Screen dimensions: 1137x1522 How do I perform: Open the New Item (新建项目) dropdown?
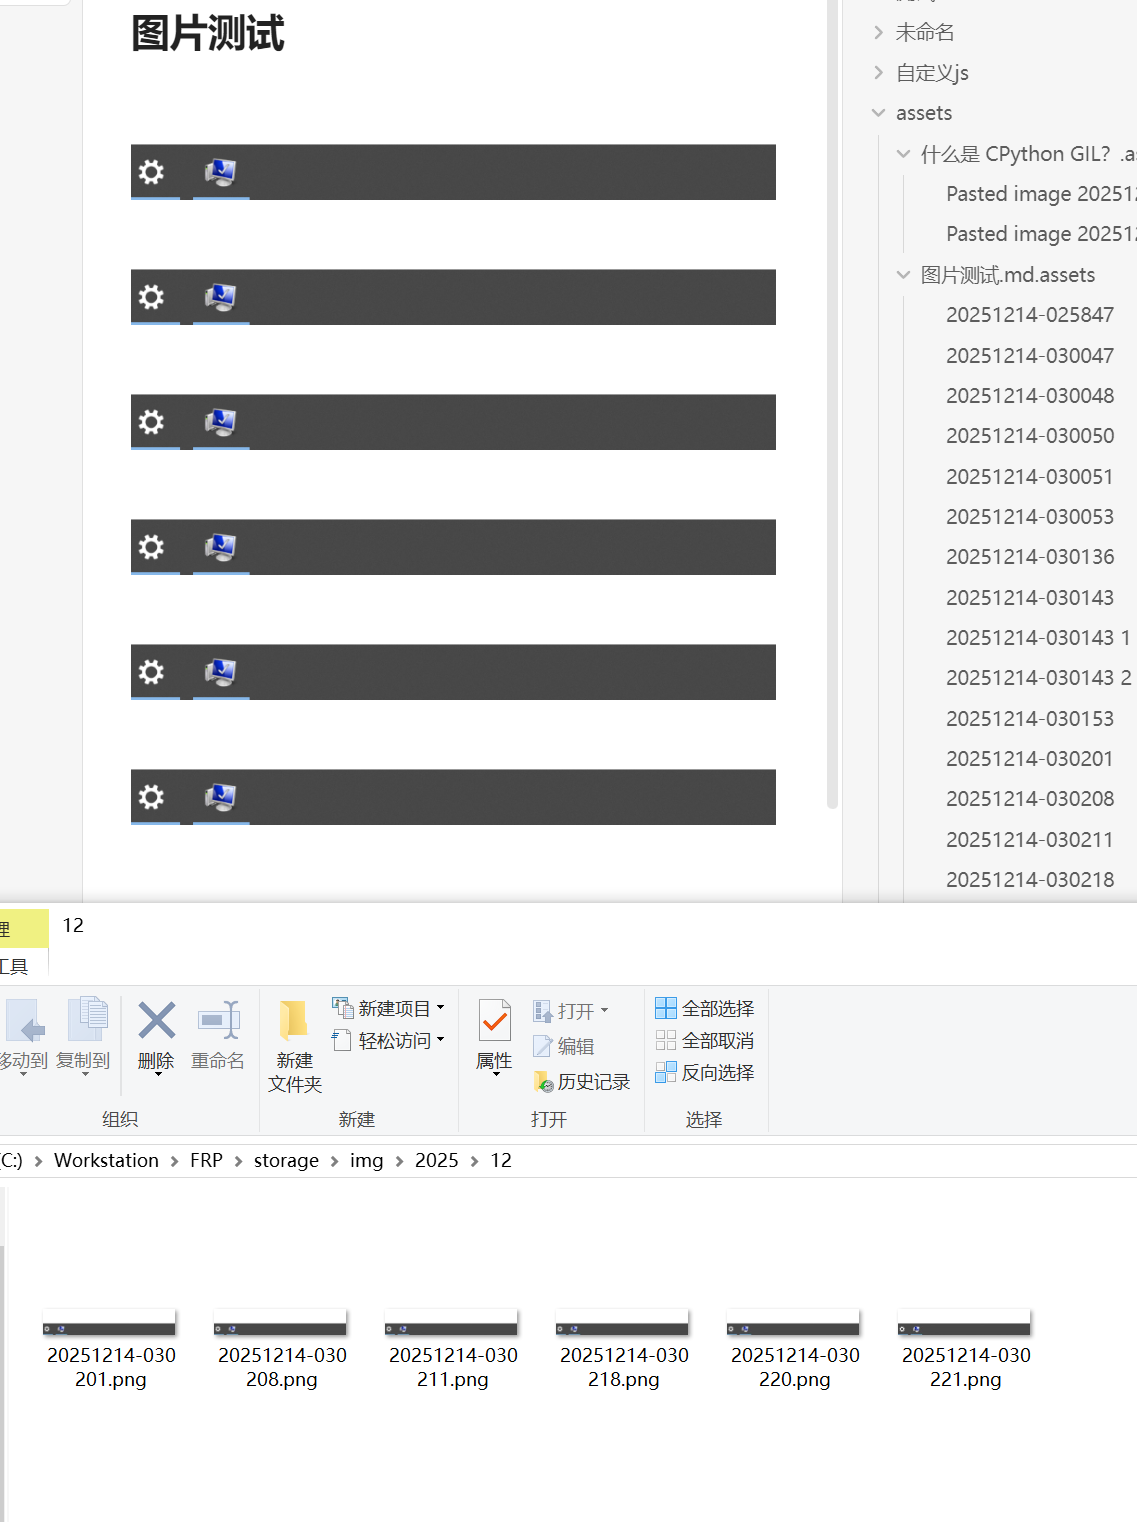[x=388, y=1009]
